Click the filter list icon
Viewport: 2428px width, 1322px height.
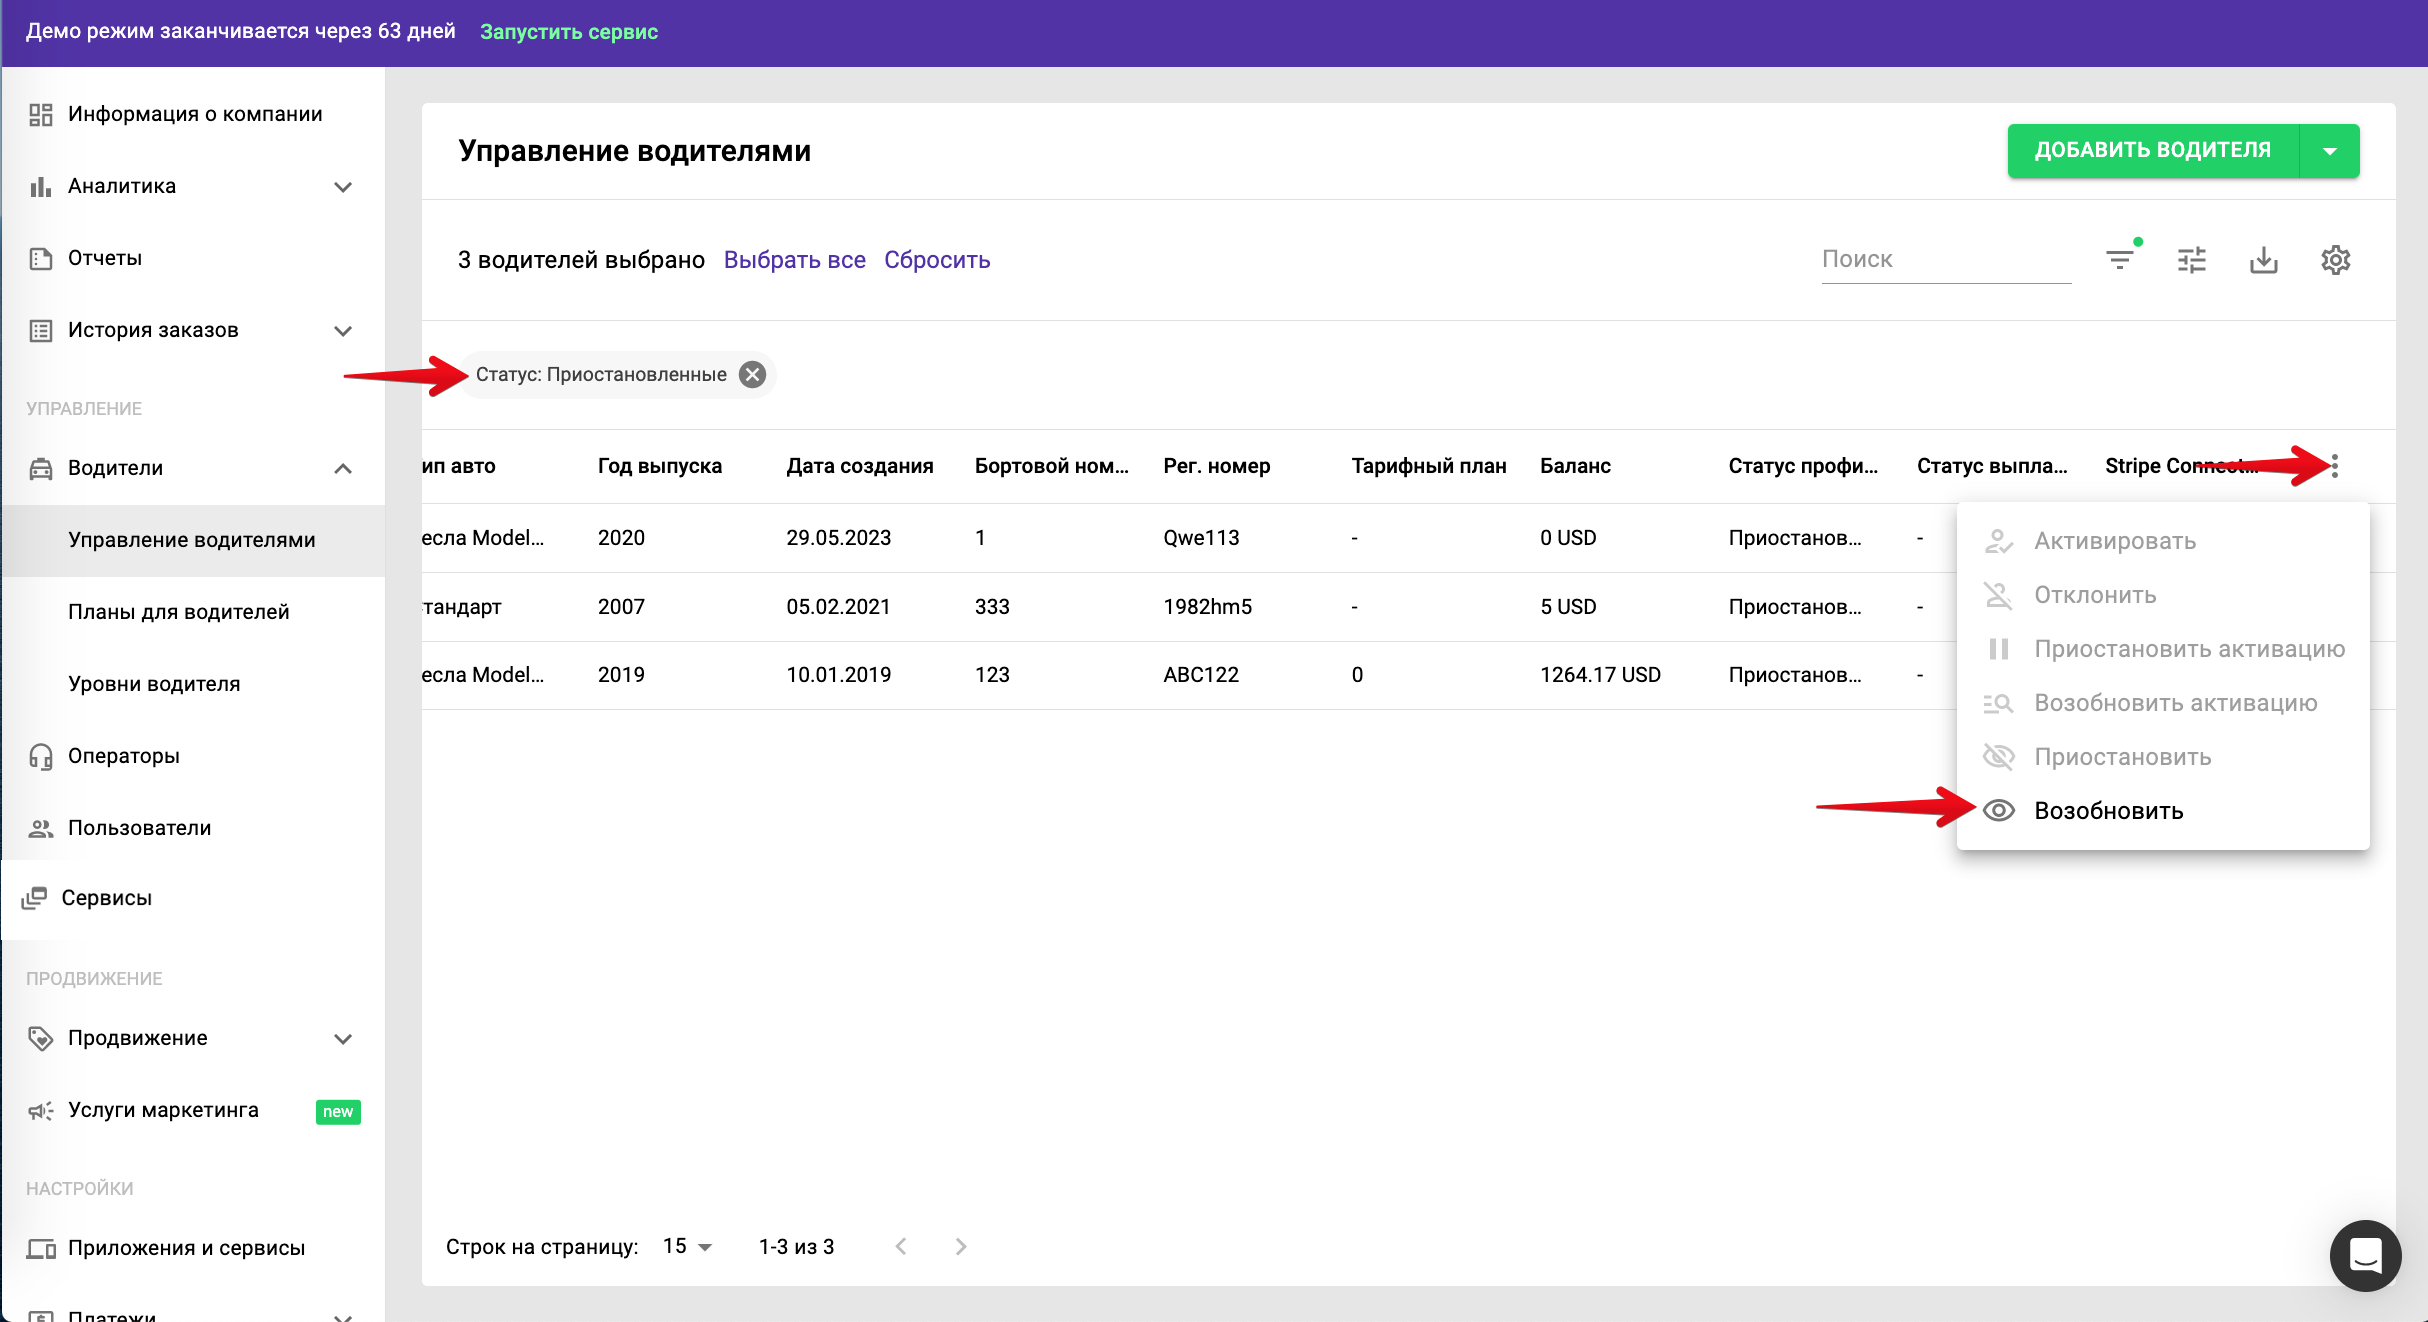click(x=2119, y=260)
